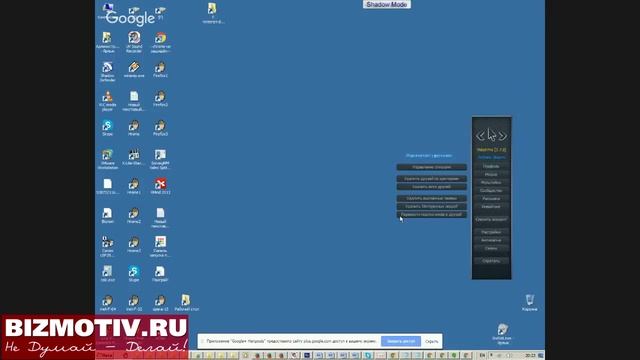Select the Skype shortcut below VLC media player

pyautogui.click(x=107, y=128)
